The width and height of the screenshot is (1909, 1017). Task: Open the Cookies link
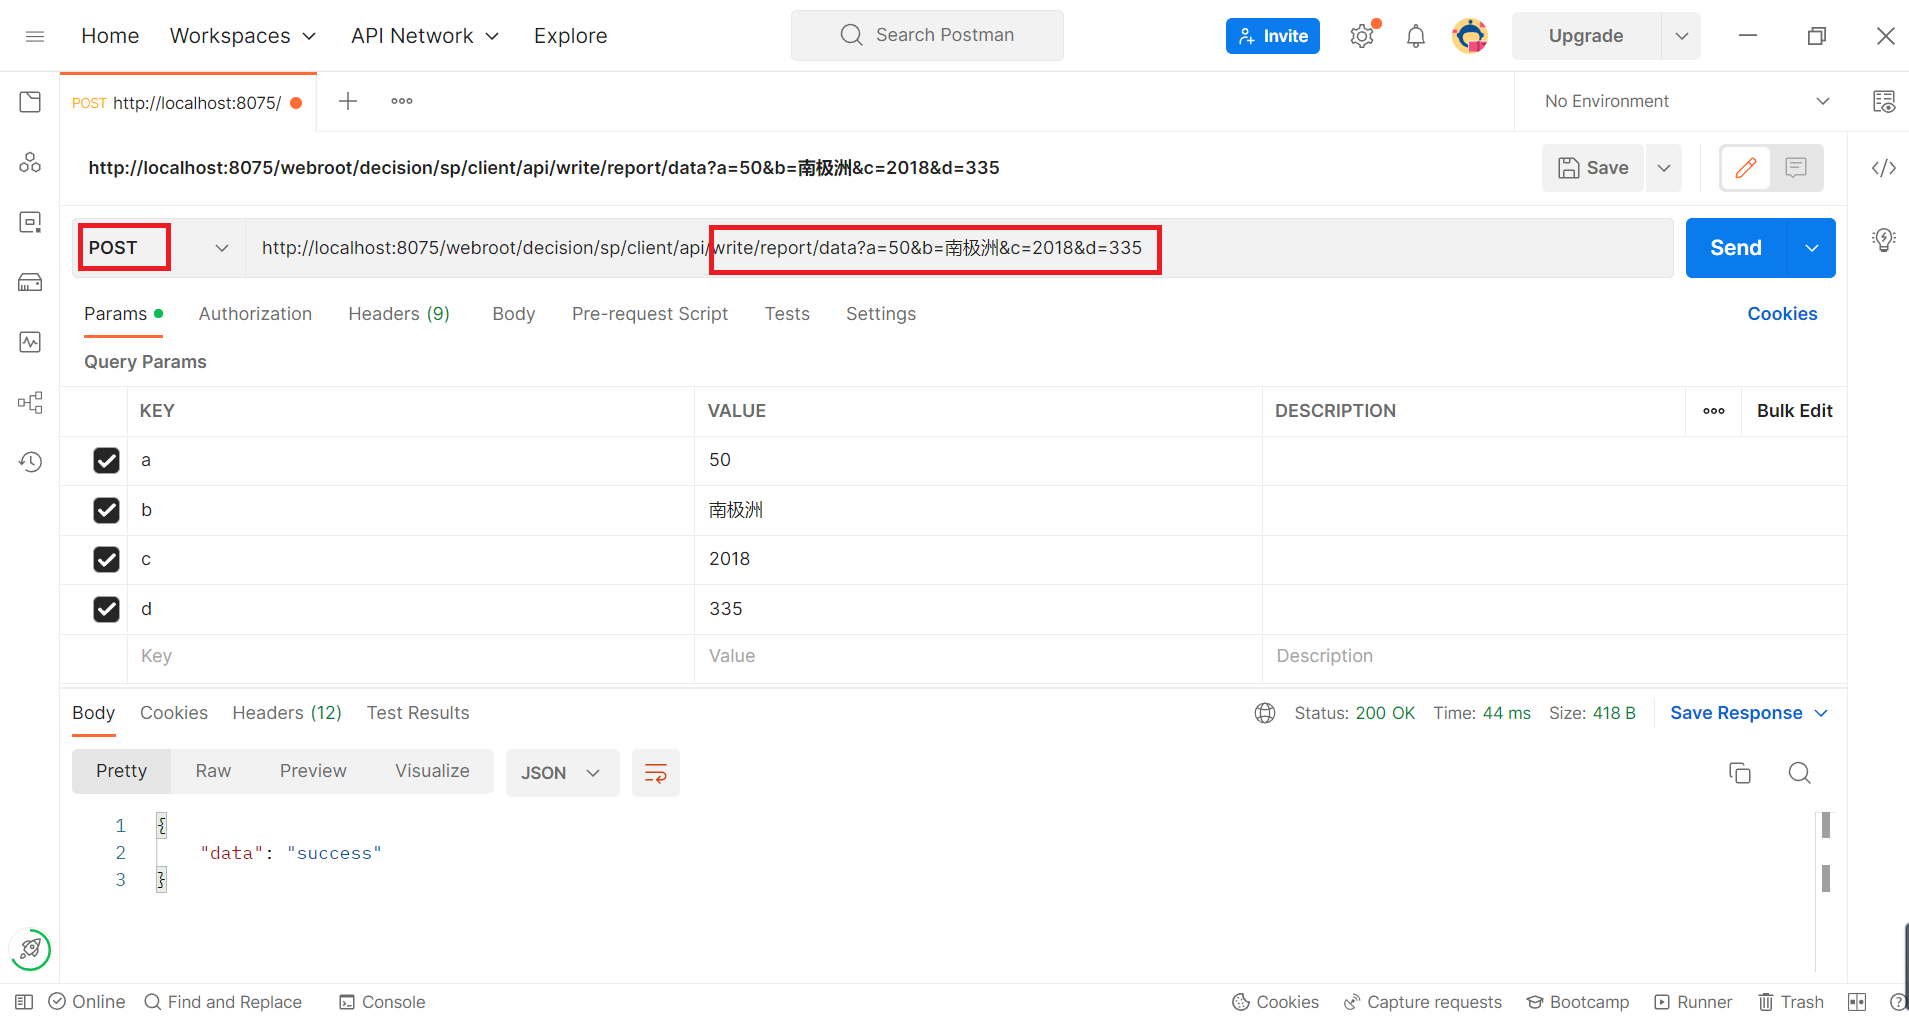(1782, 314)
